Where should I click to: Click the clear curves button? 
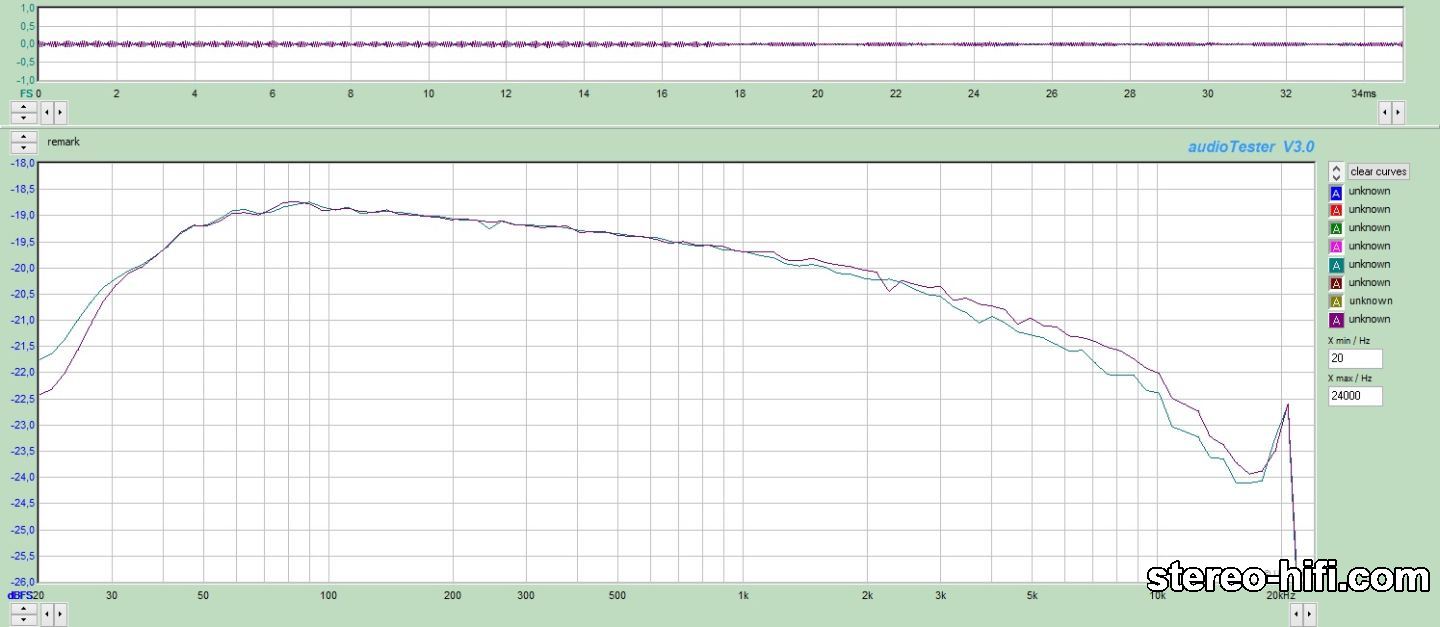1378,172
